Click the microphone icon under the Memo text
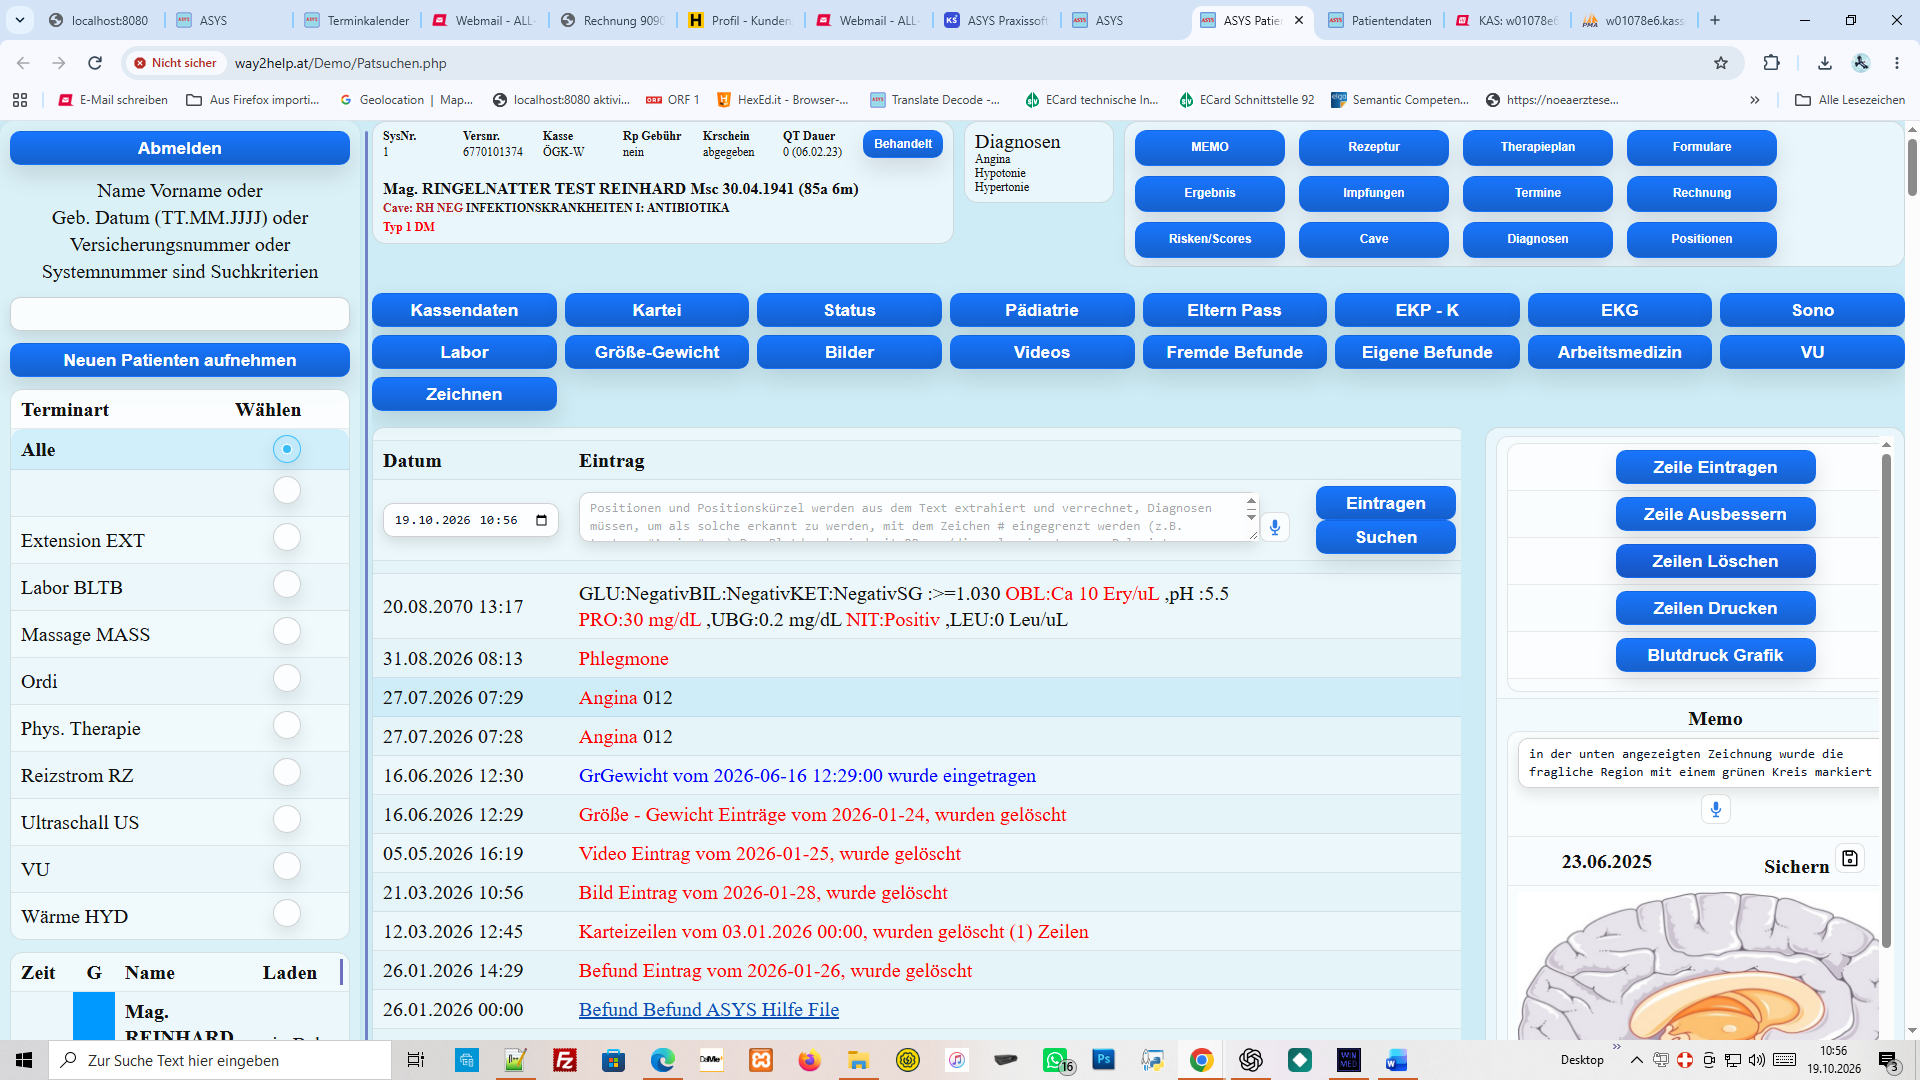Viewport: 1920px width, 1080px height. pyautogui.click(x=1716, y=810)
